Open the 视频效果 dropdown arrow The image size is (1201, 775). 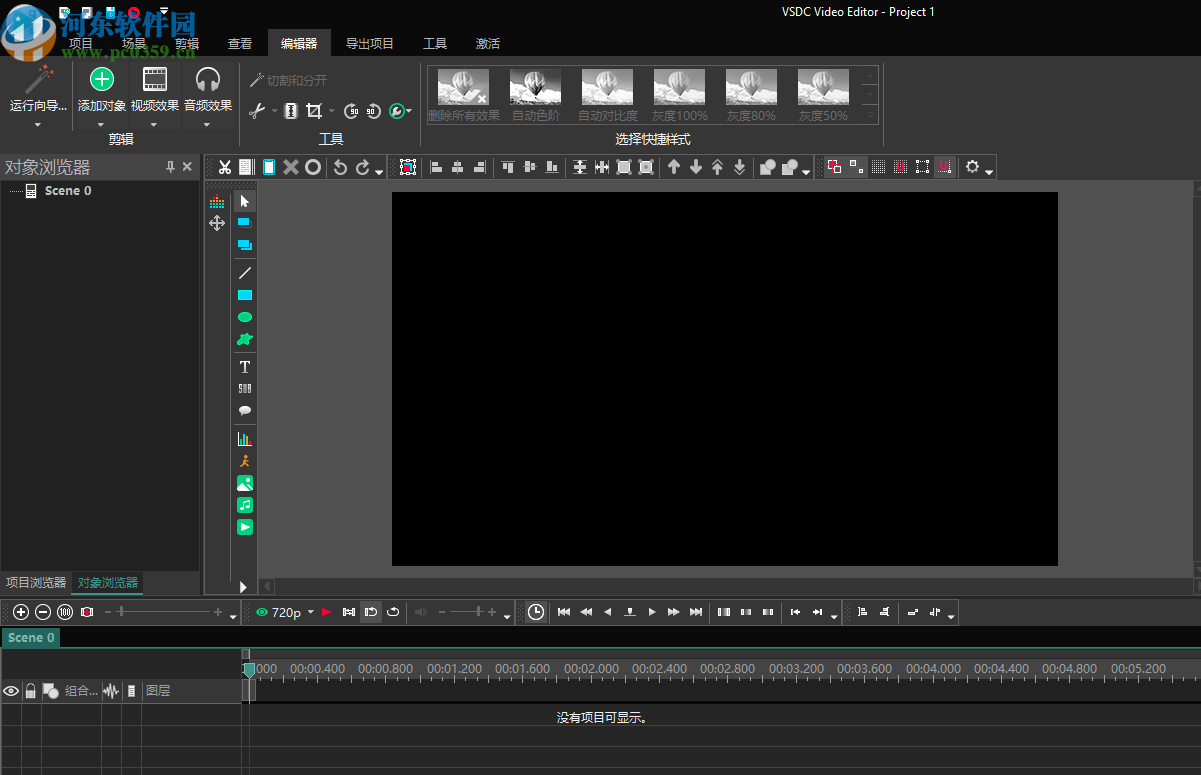[154, 125]
